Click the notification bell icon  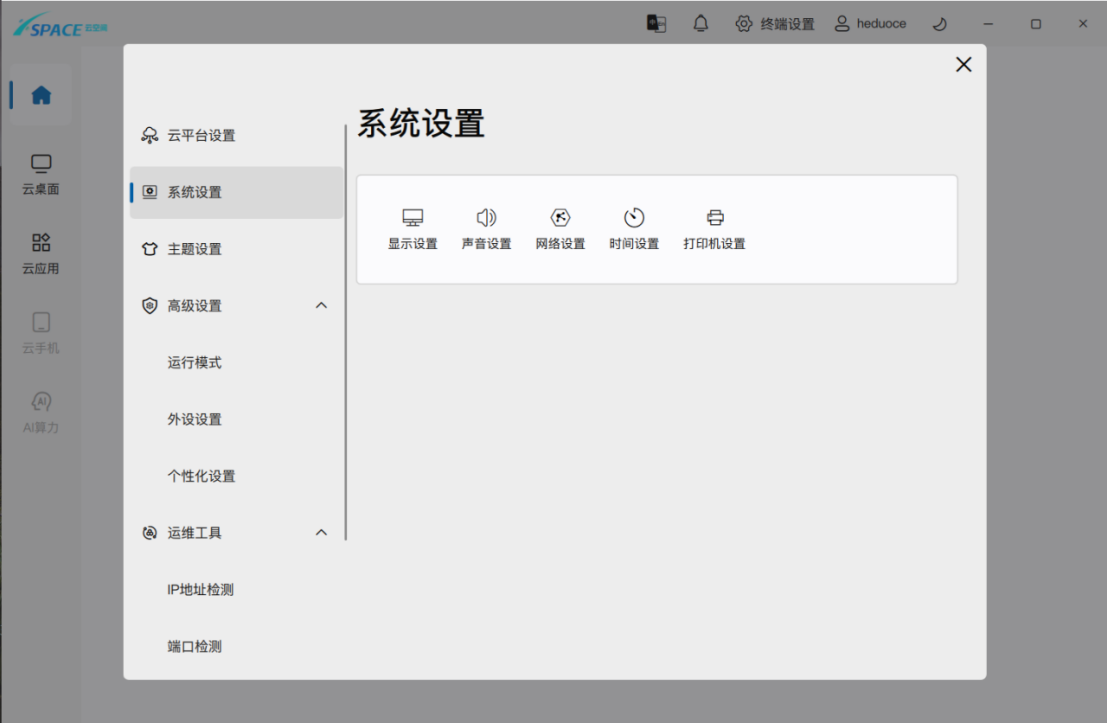pos(701,24)
